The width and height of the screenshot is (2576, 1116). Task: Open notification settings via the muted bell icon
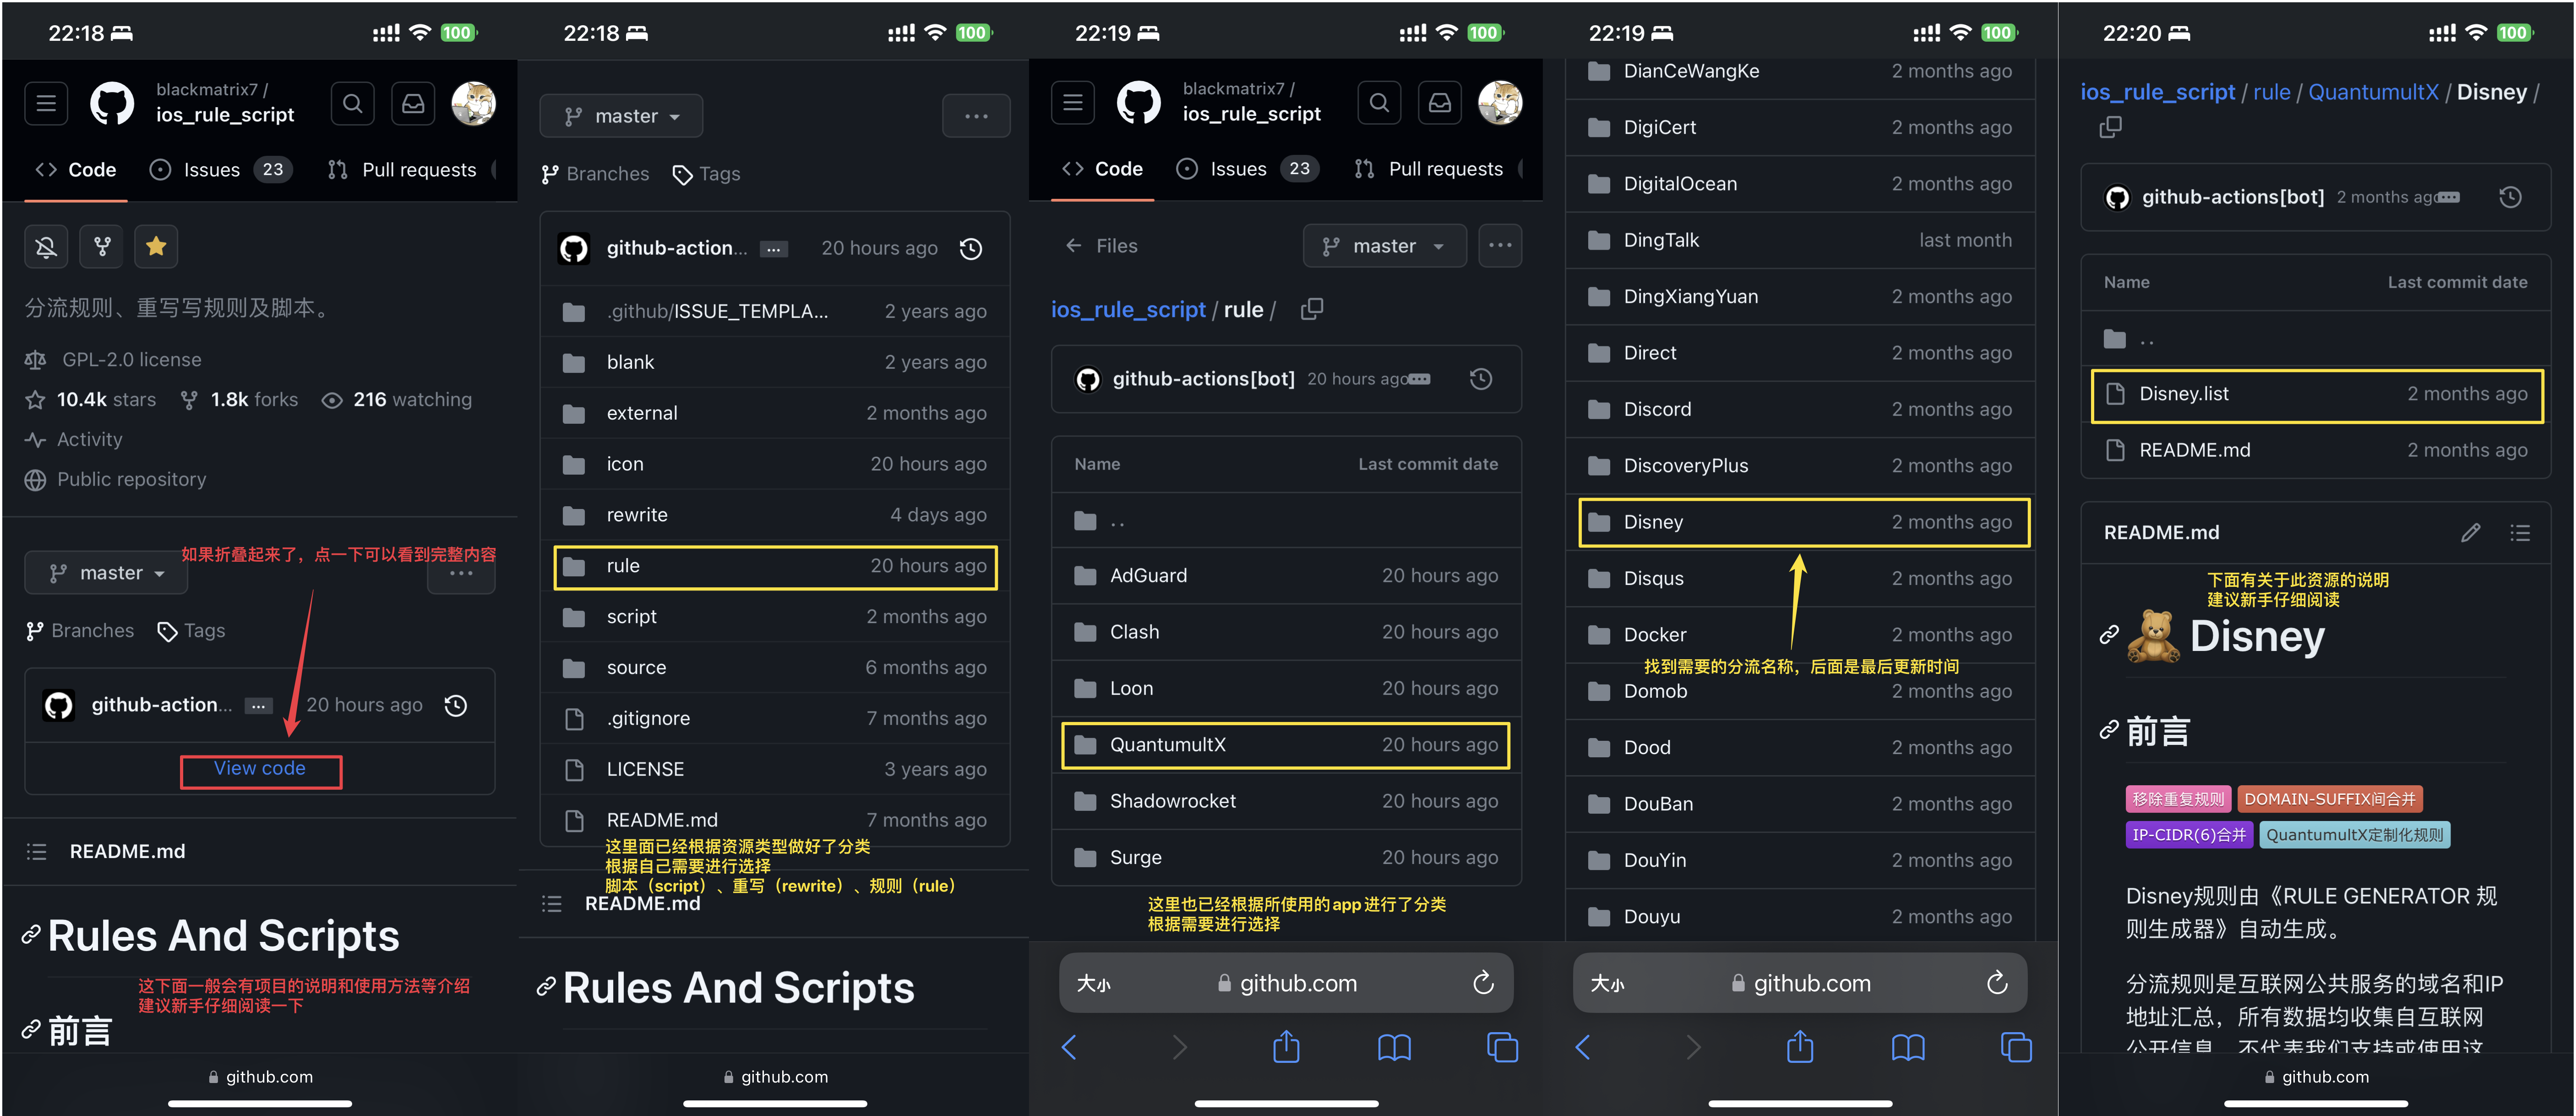tap(46, 246)
